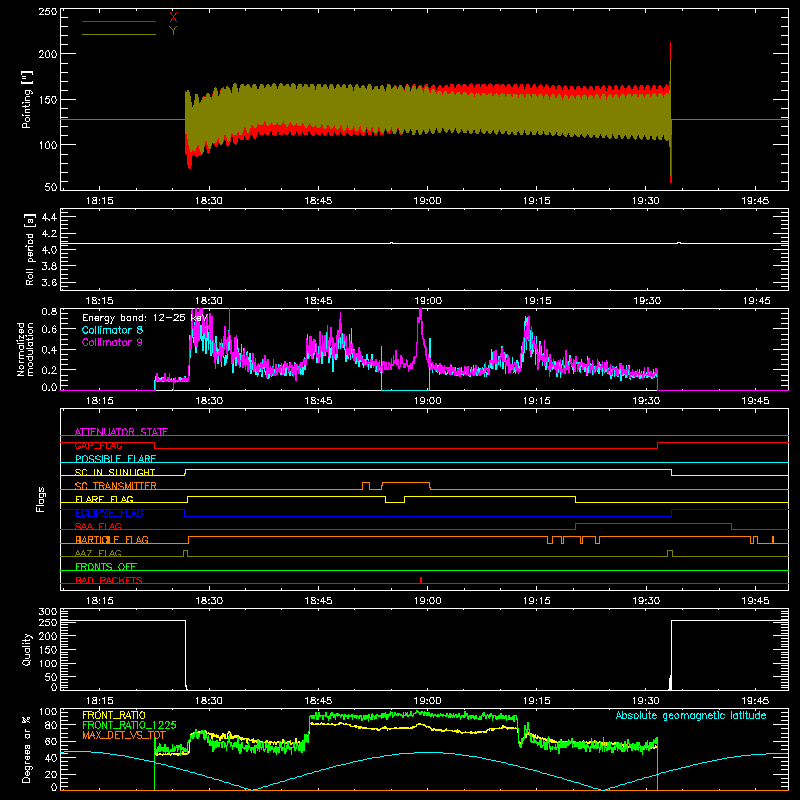Click the Collimator 8 legend entry
Screen dimensions: 800x800
(112, 330)
